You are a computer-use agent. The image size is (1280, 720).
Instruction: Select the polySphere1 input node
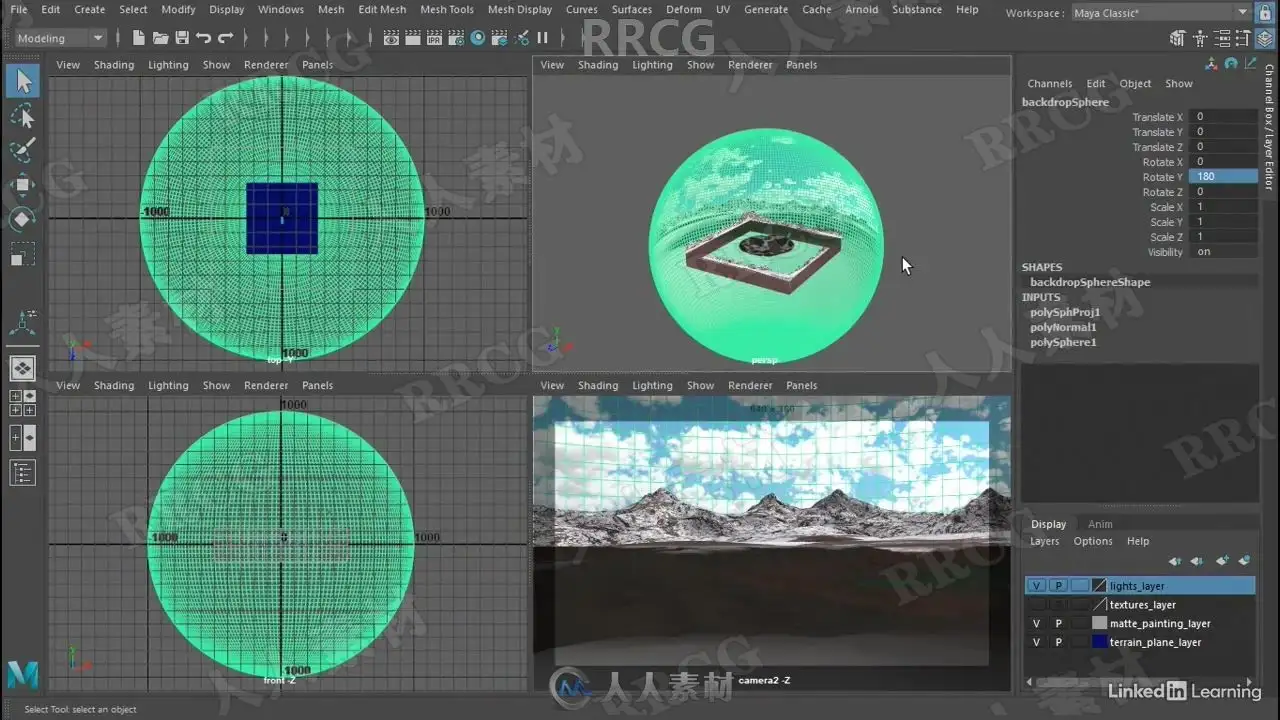coord(1063,342)
